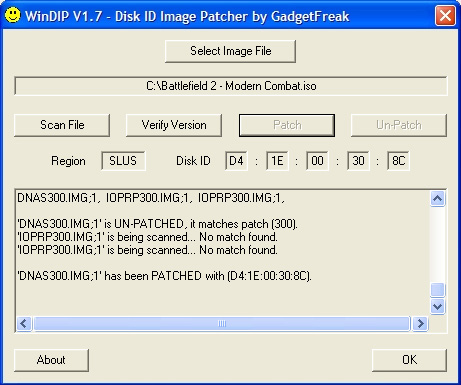Click the Disk ID field showing 1E
The width and height of the screenshot is (461, 385).
click(277, 161)
